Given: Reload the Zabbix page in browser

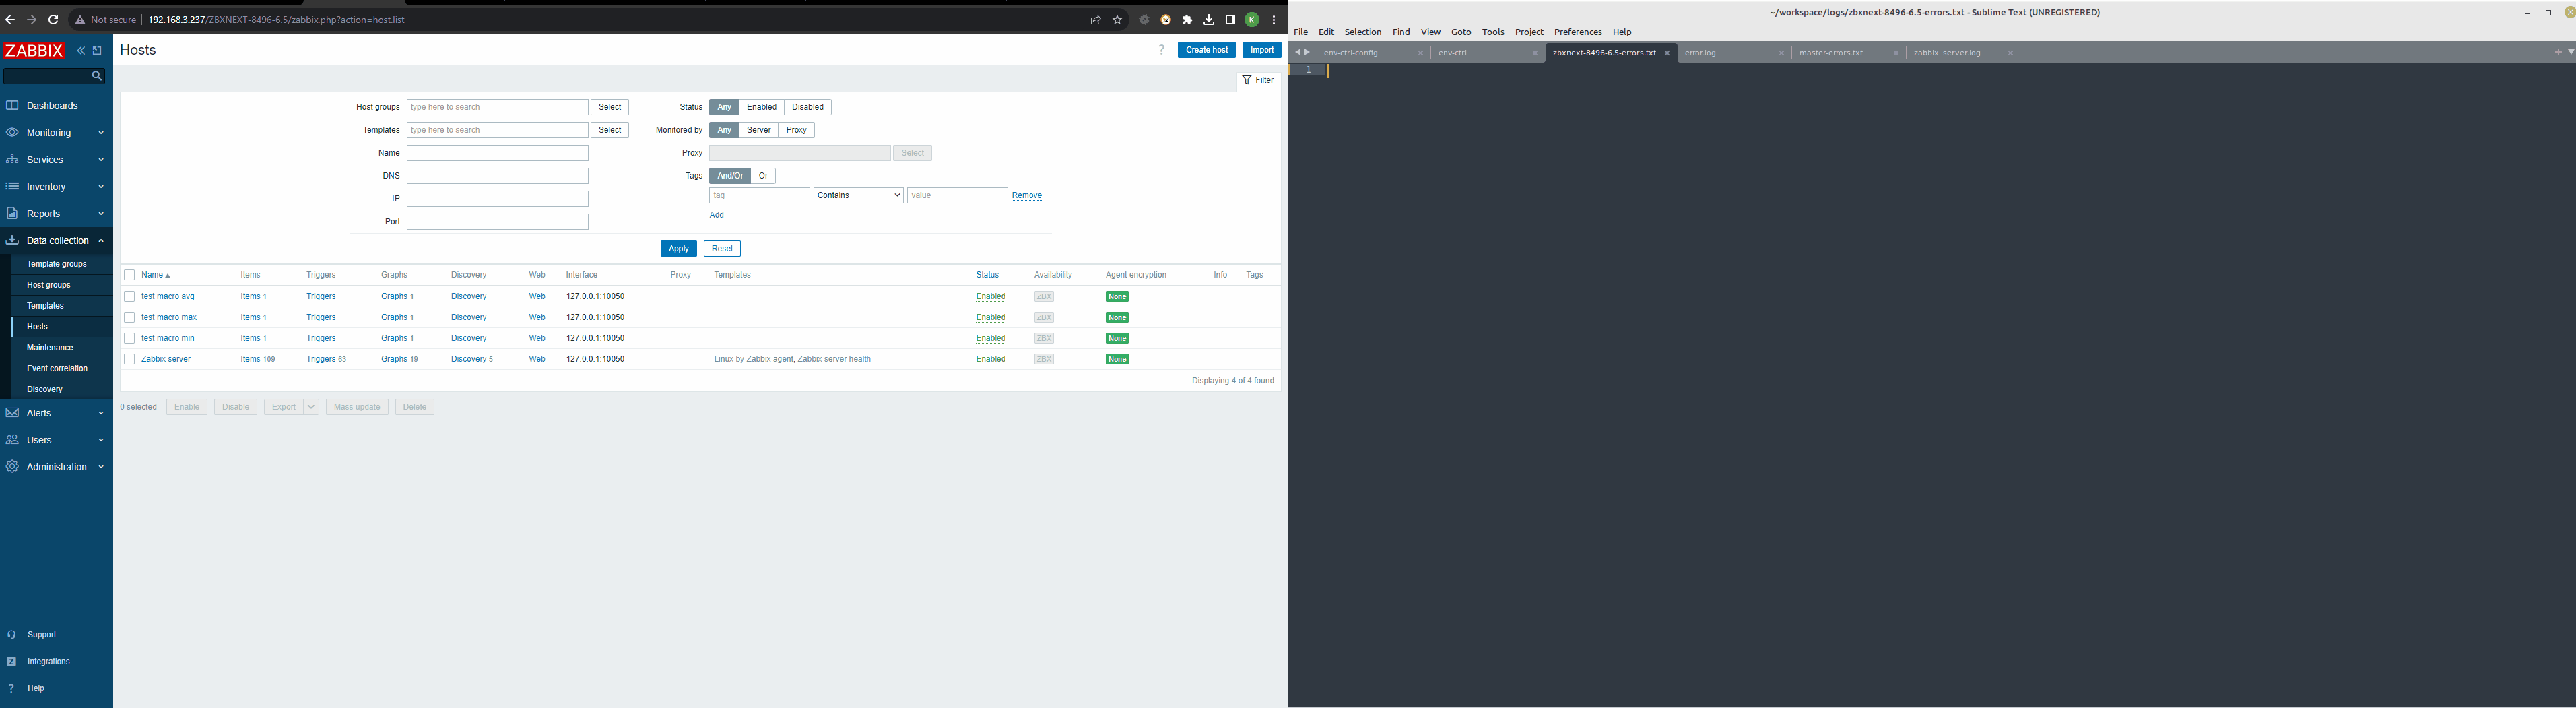Looking at the screenshot, I should point(53,20).
